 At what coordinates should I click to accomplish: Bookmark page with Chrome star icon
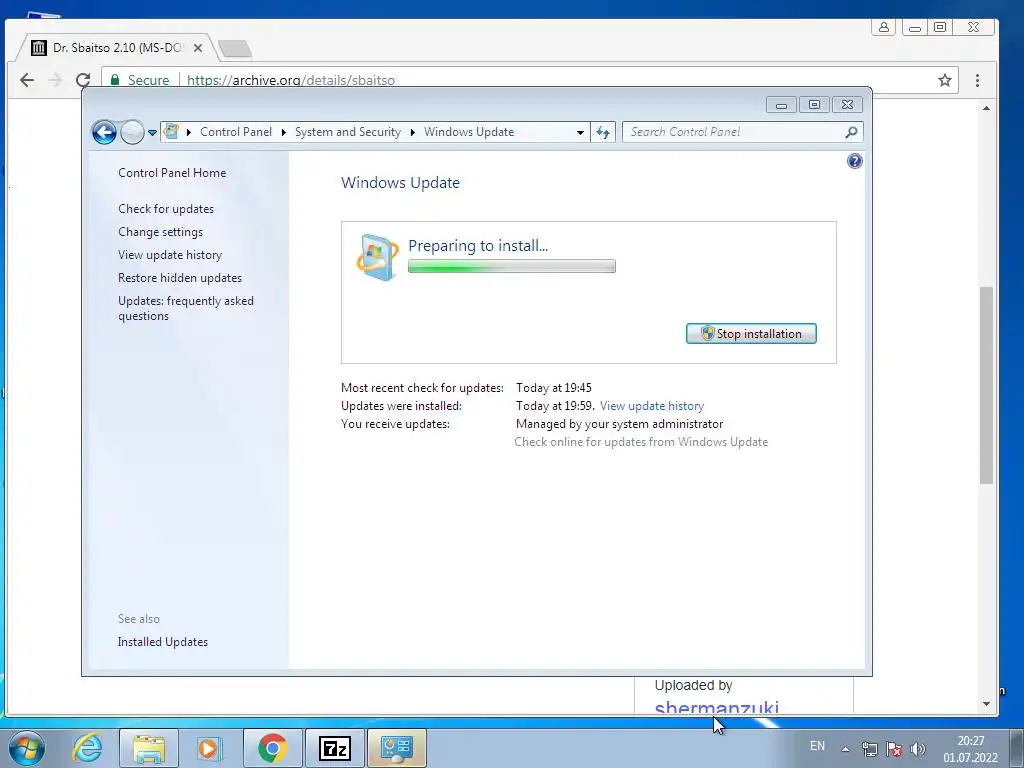pyautogui.click(x=944, y=80)
